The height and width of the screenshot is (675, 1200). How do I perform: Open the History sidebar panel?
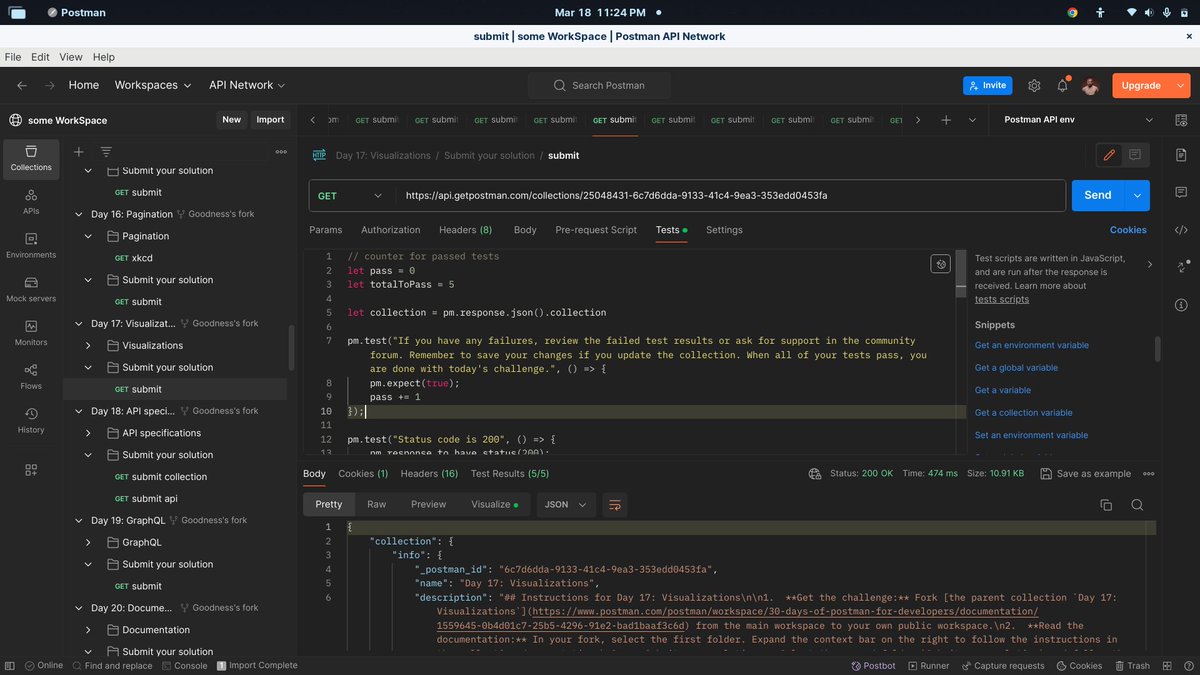click(31, 420)
